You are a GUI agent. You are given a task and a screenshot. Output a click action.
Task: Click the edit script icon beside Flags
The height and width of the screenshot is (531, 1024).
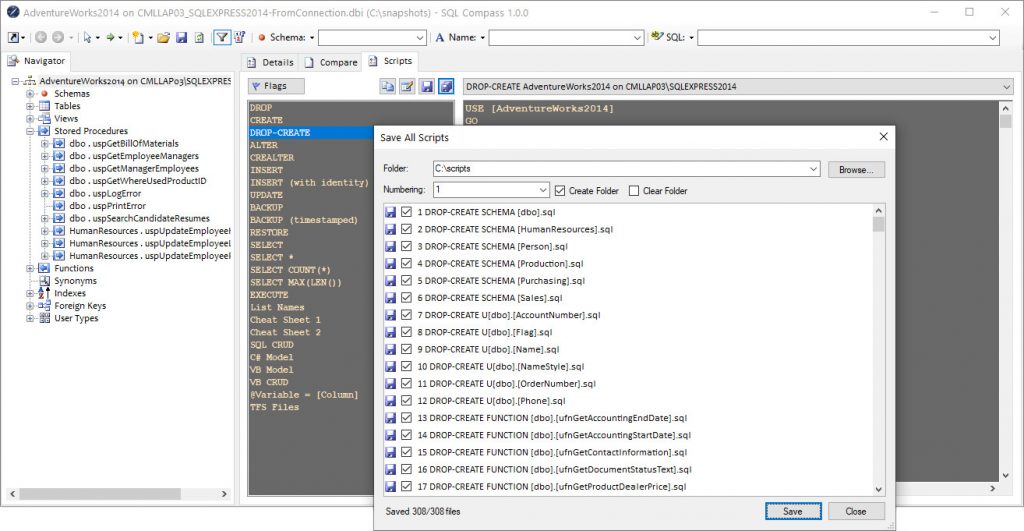click(x=407, y=87)
